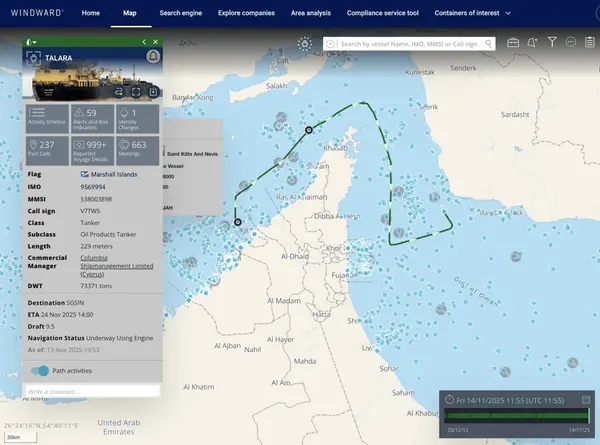This screenshot has height=445, width=600.
Task: Switch to the Search engine tab
Action: tap(181, 13)
